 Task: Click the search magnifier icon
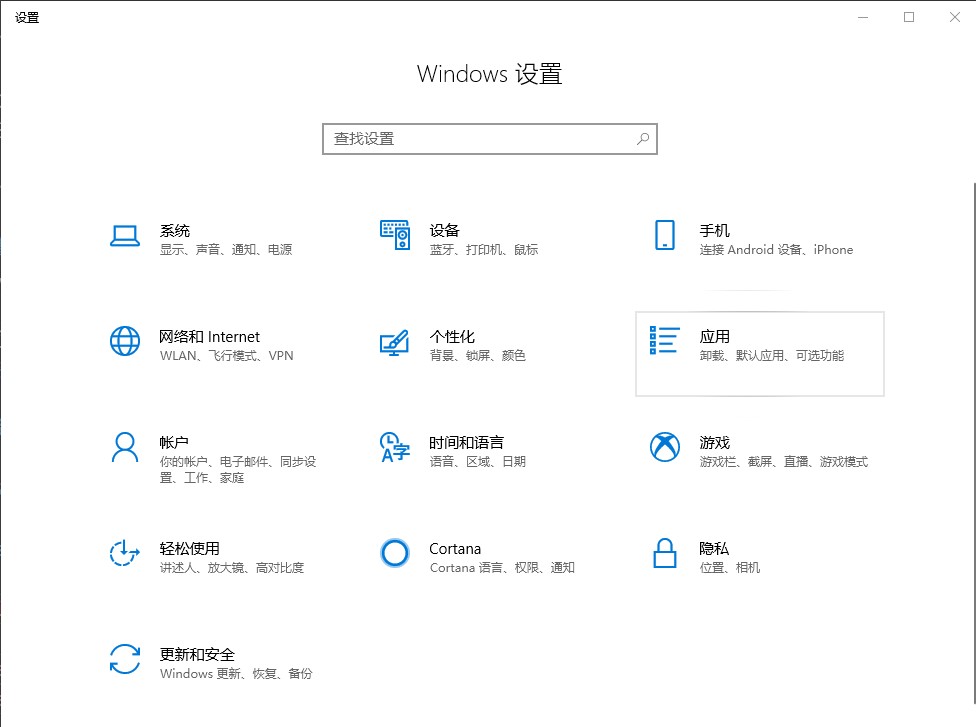[x=643, y=139]
